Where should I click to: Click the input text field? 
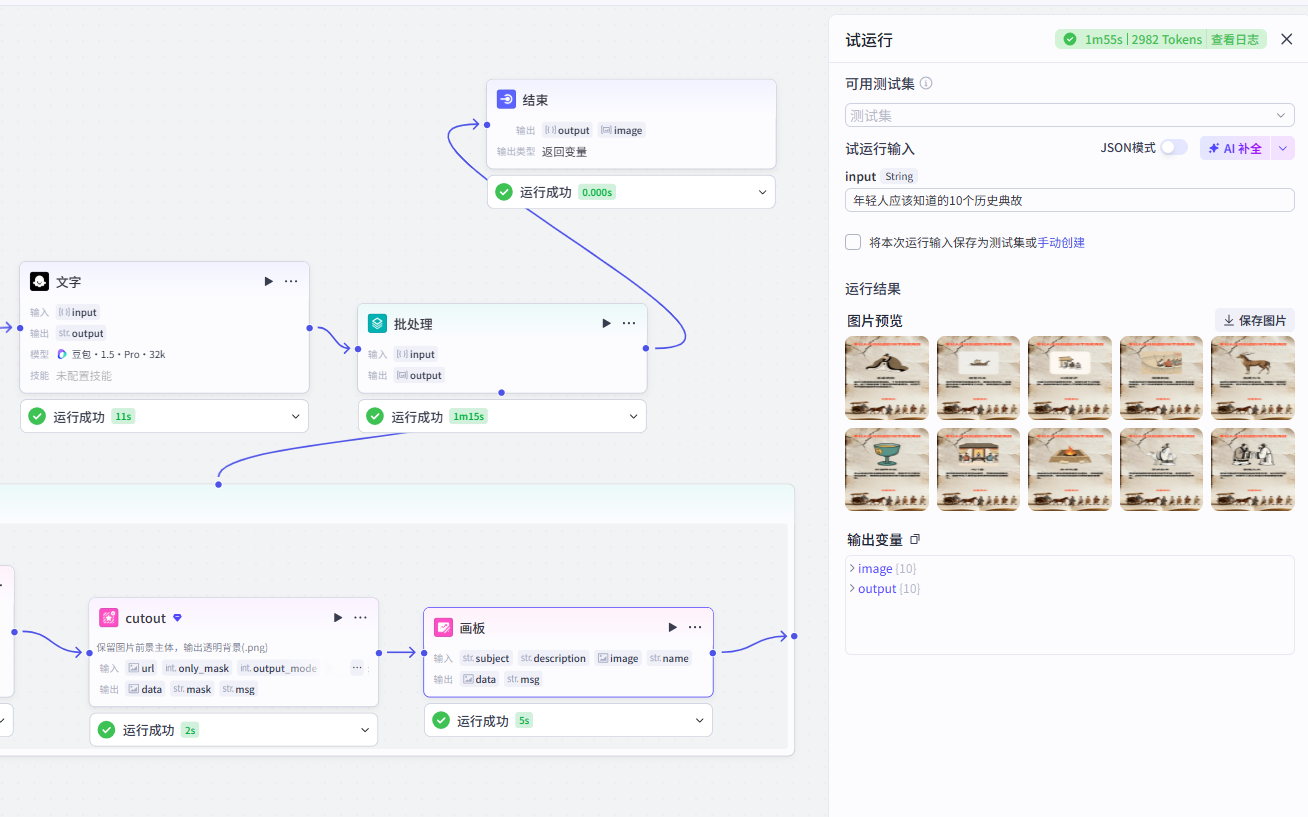tap(1069, 200)
